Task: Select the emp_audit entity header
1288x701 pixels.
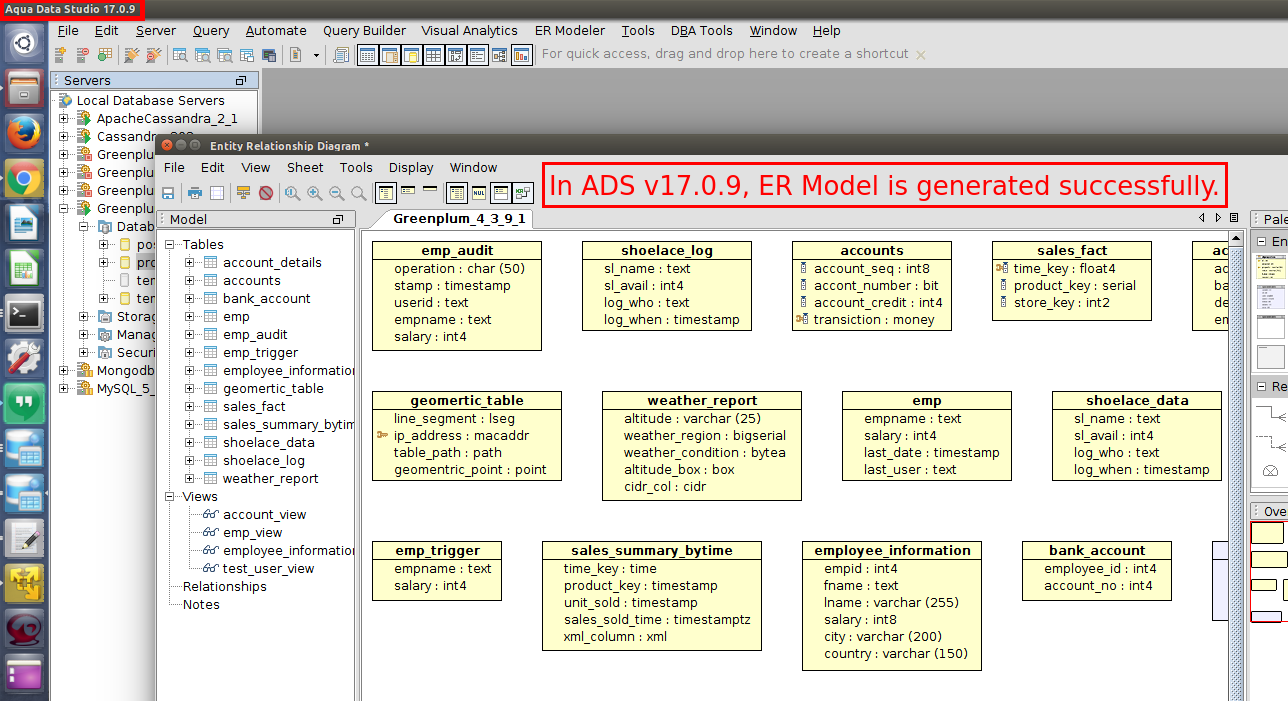Action: point(457,251)
